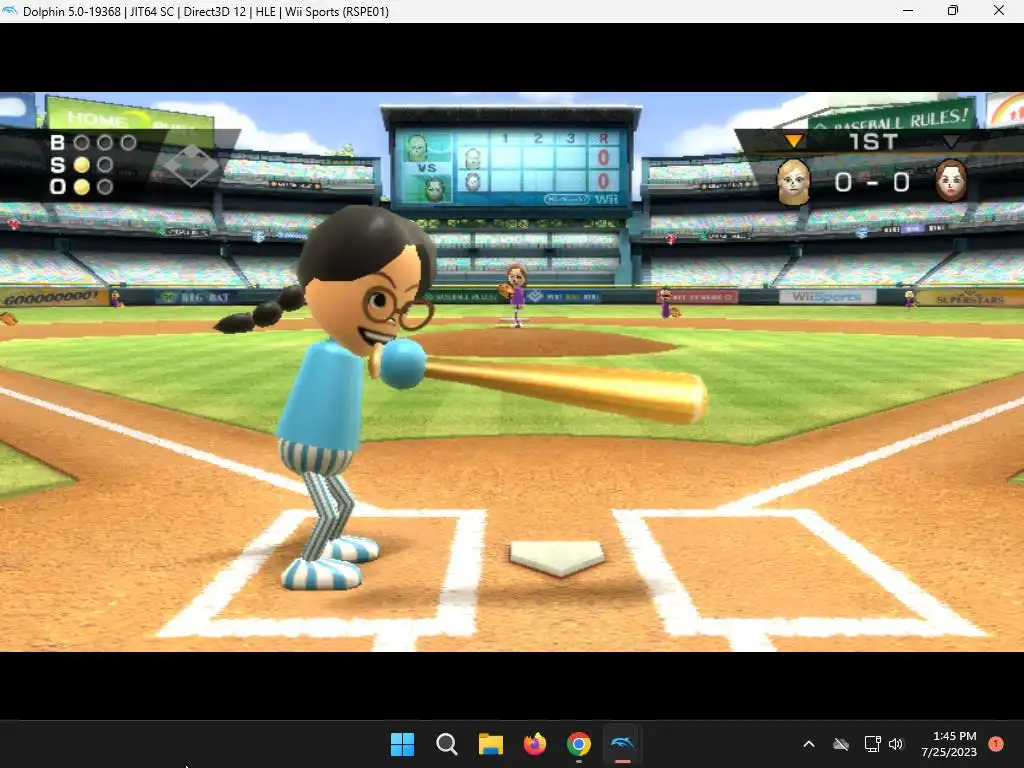Click the Dolphin logo in the title bar
This screenshot has height=768, width=1024.
[x=9, y=11]
